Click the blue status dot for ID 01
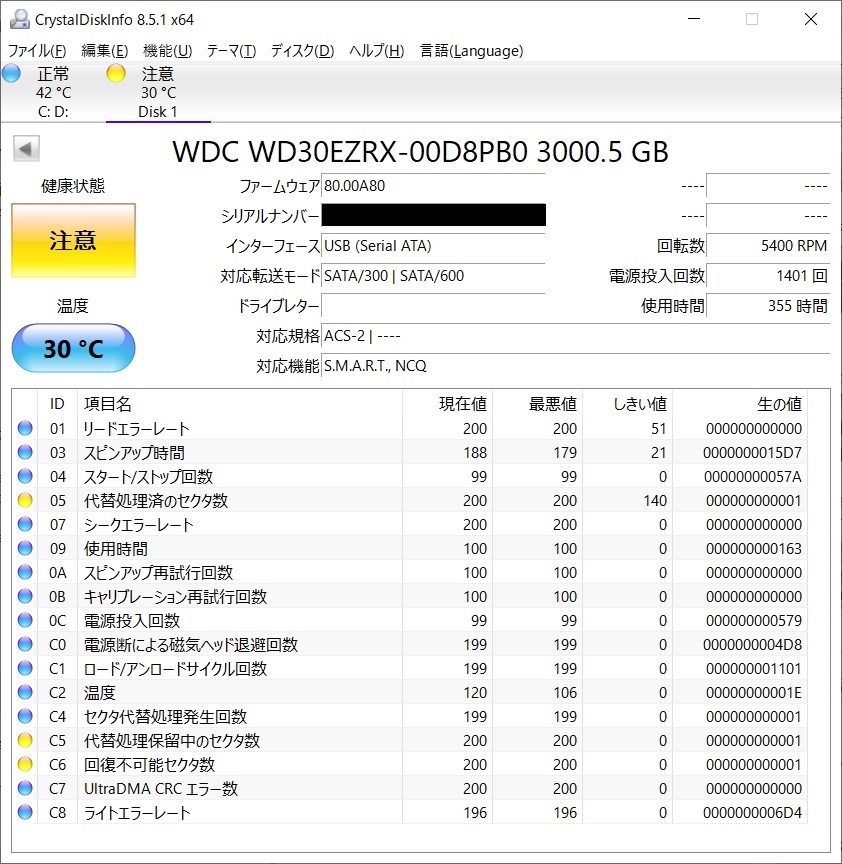The height and width of the screenshot is (864, 842). coord(25,428)
